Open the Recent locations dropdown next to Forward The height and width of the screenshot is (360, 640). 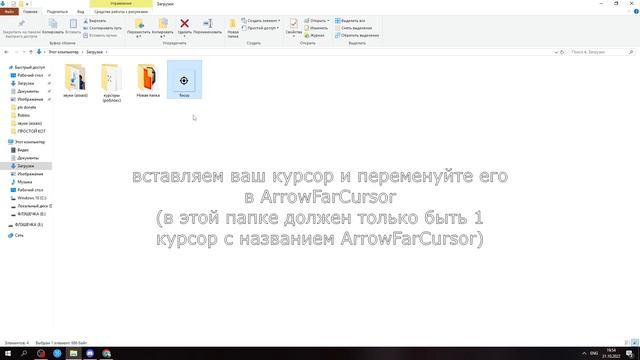[24, 52]
